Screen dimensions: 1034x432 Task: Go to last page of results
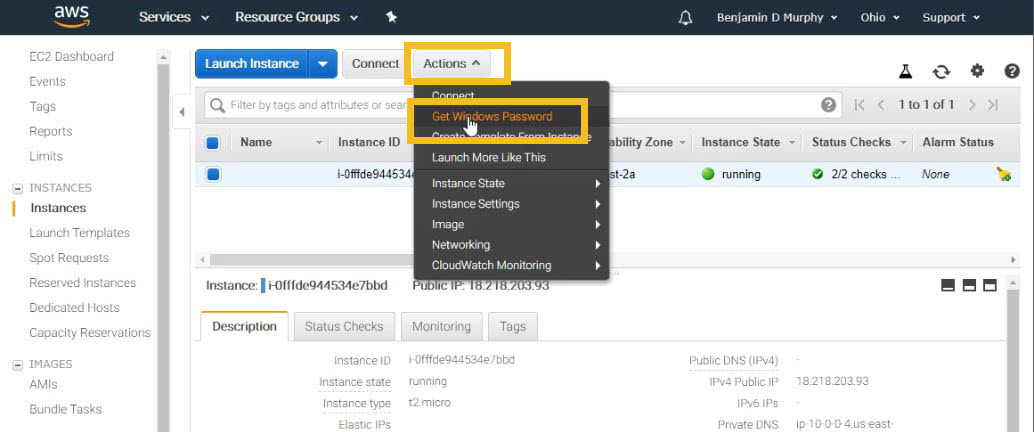coord(993,105)
